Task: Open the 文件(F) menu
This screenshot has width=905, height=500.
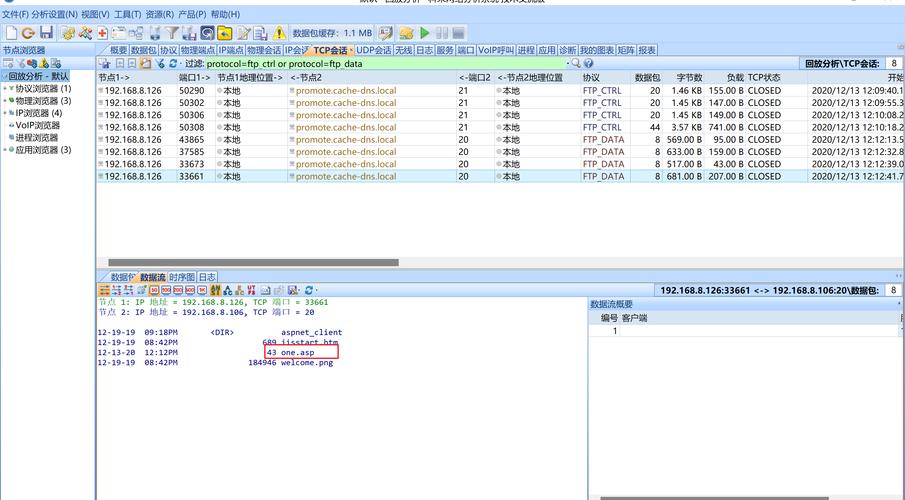Action: [x=15, y=14]
